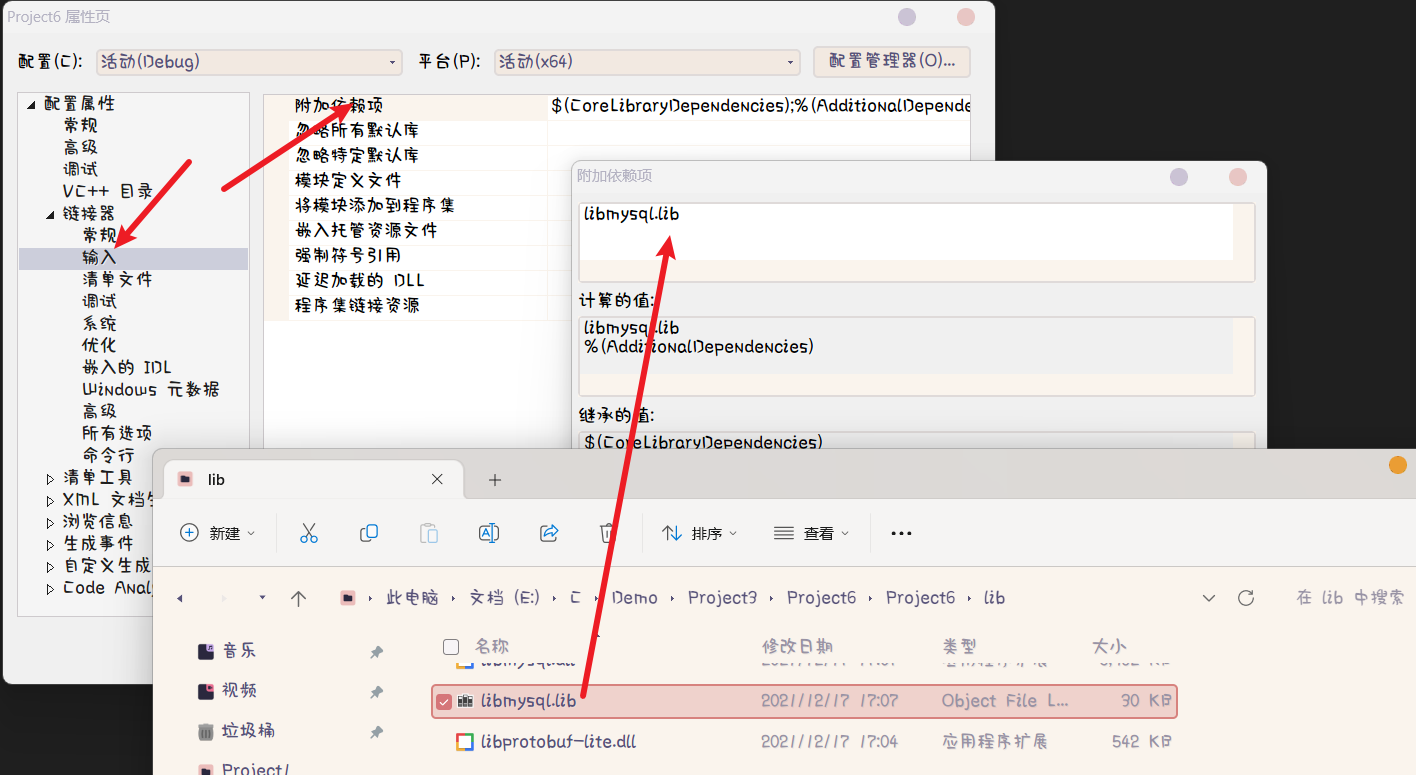Expand the Code Anal tree node
This screenshot has height=775, width=1416.
(51, 589)
